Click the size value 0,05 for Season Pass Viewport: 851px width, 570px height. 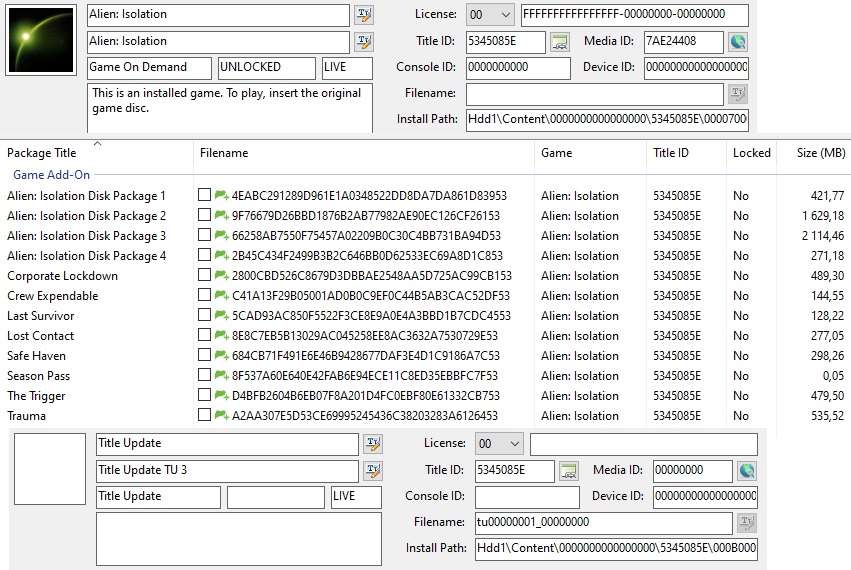click(x=833, y=376)
